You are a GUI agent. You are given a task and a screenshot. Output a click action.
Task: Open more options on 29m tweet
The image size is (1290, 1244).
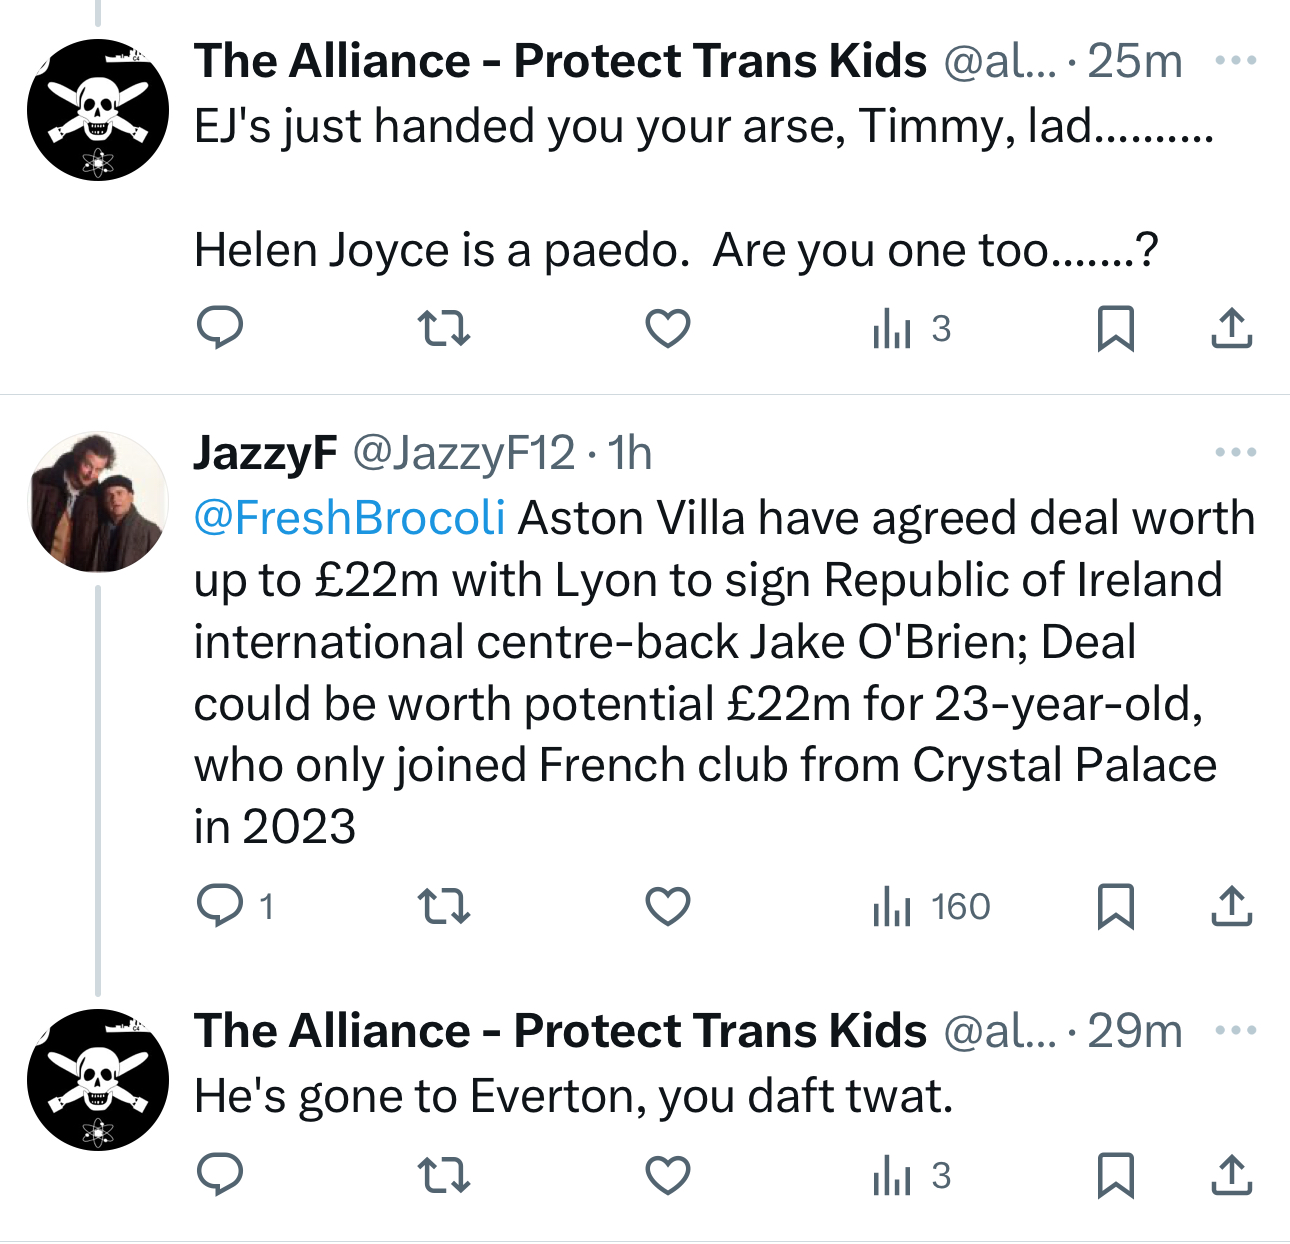[1235, 1031]
